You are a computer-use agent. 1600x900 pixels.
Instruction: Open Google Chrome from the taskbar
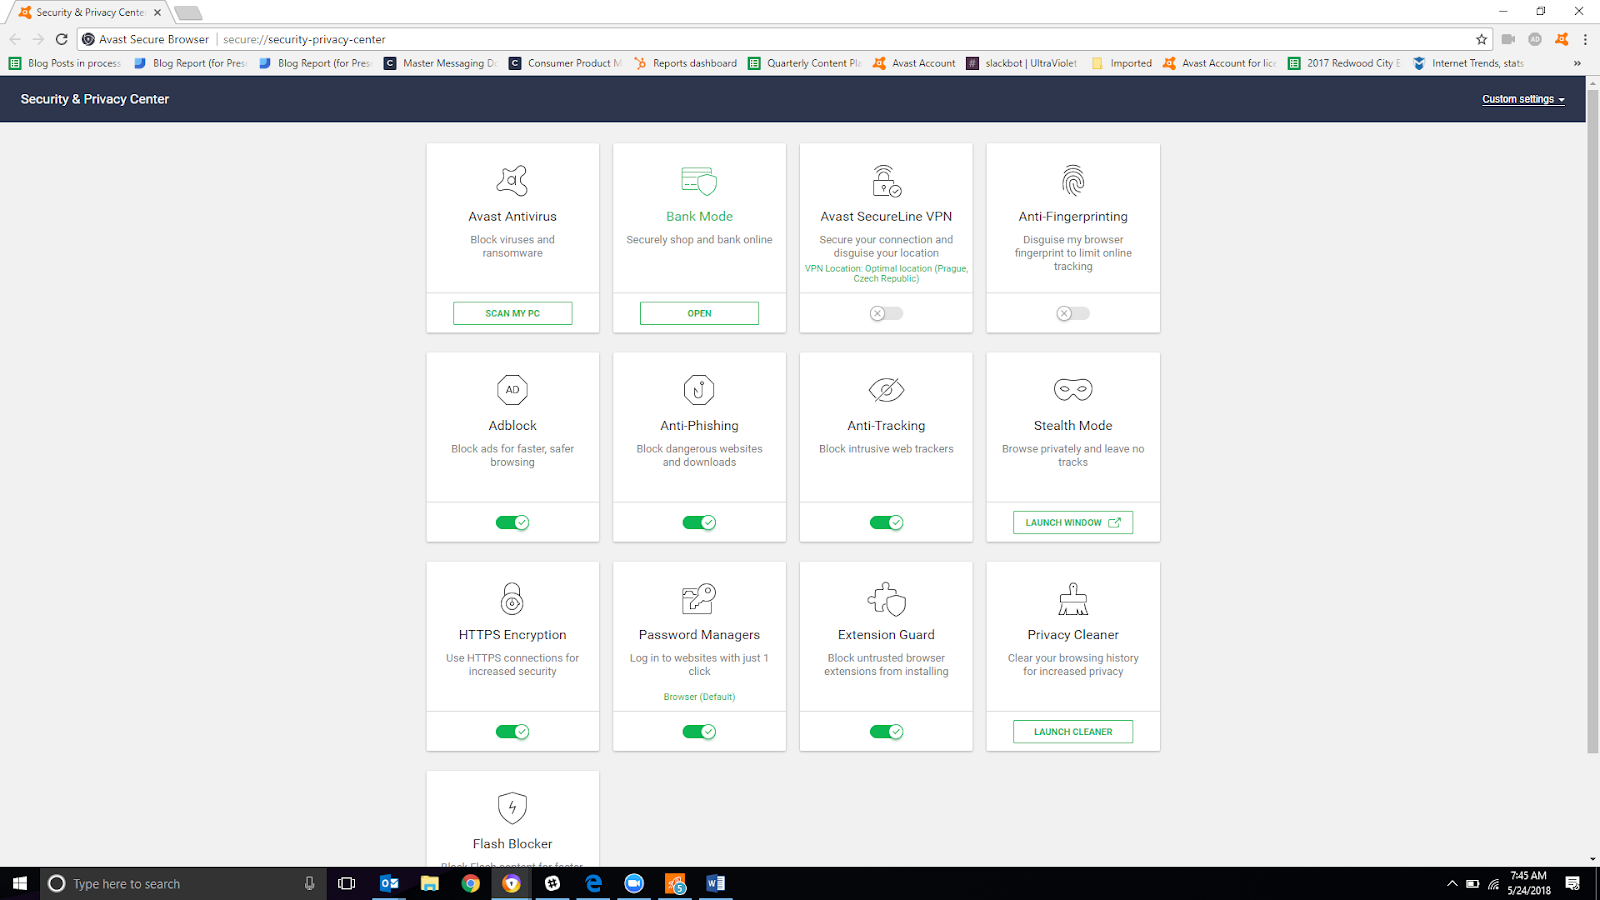470,883
